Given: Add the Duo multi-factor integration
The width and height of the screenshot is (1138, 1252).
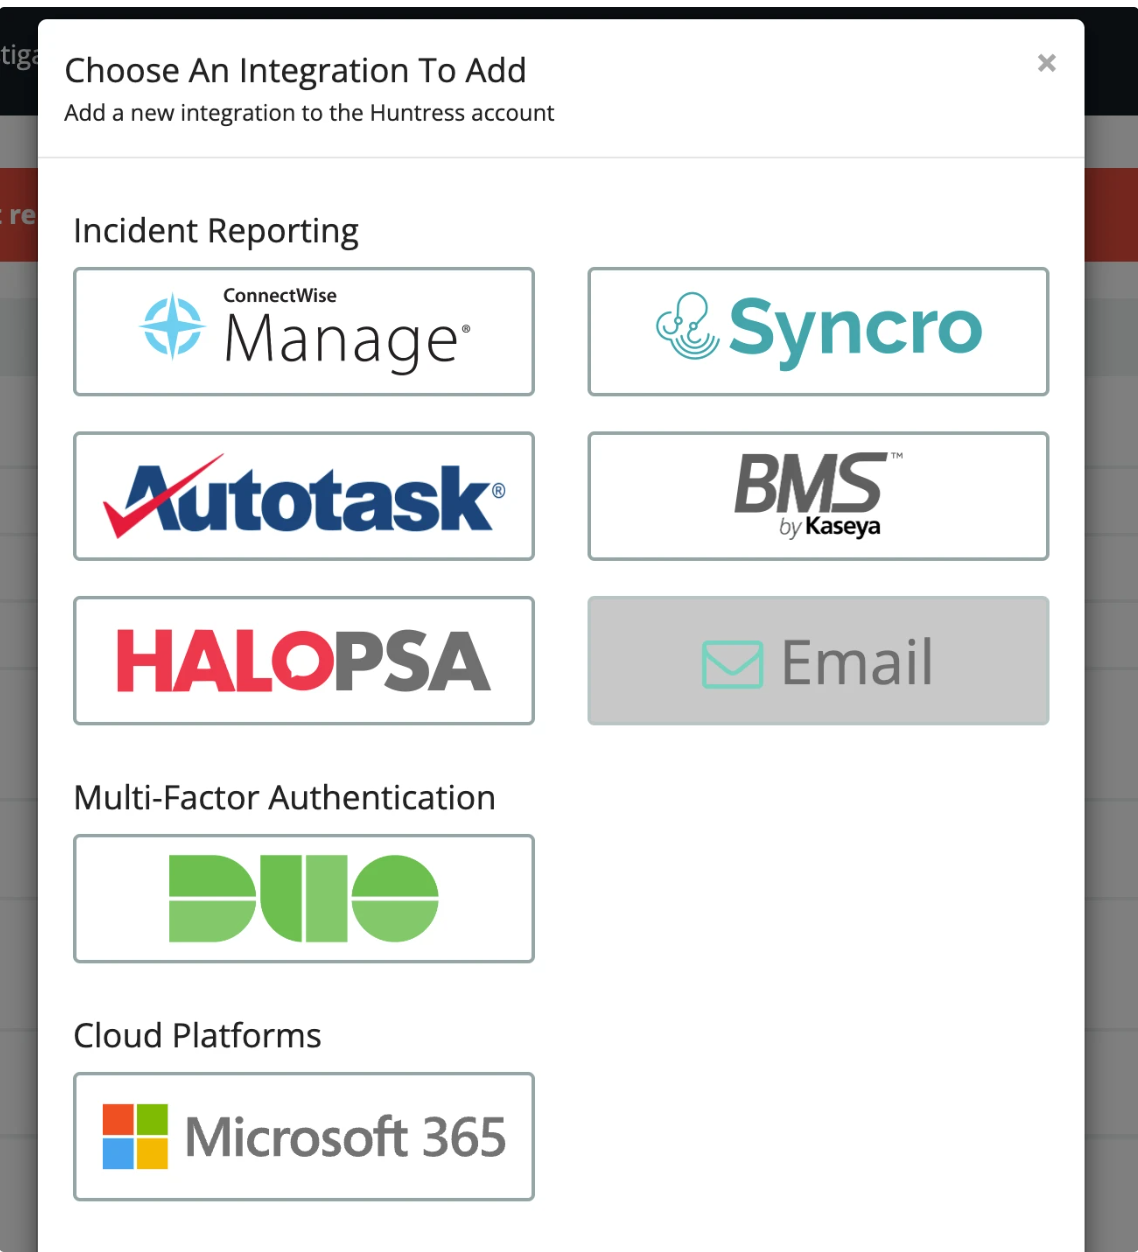Looking at the screenshot, I should pos(304,899).
